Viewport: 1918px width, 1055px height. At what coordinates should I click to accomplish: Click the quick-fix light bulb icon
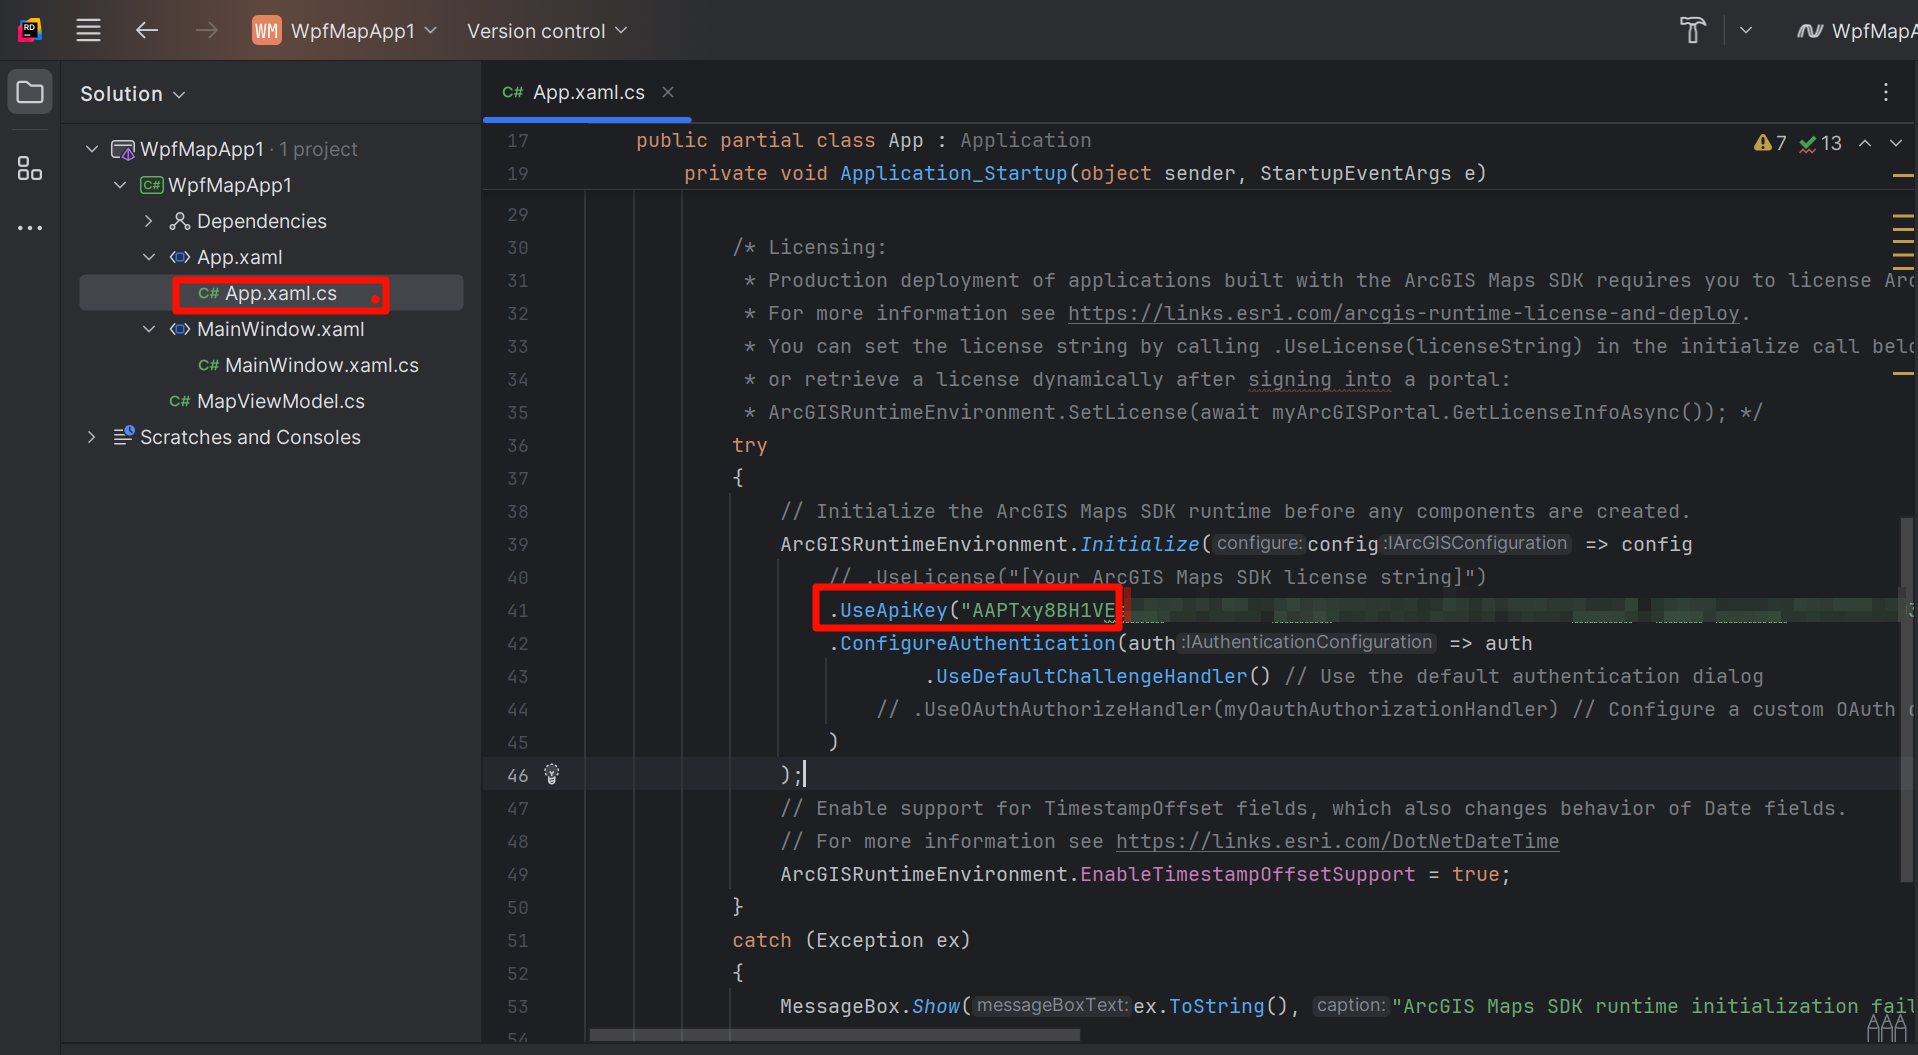coord(551,774)
